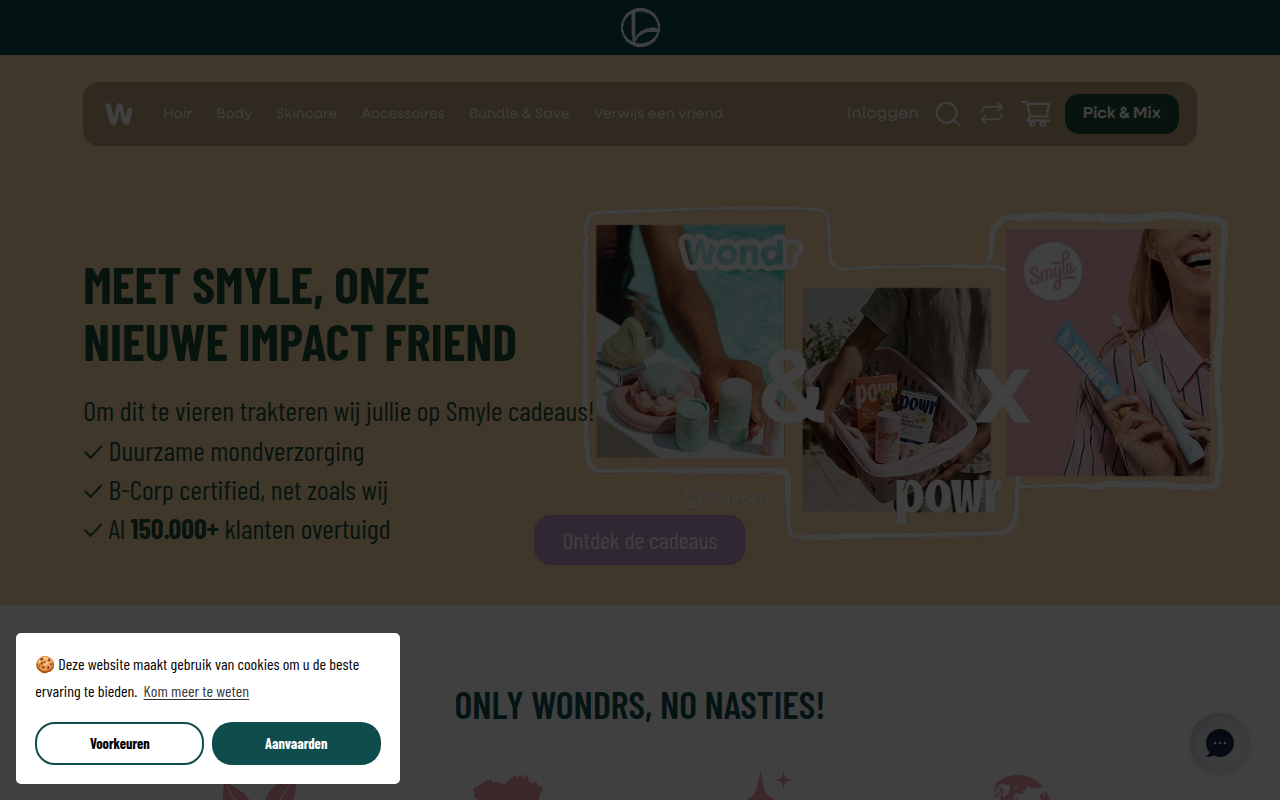Open the Skincare menu

(x=306, y=114)
